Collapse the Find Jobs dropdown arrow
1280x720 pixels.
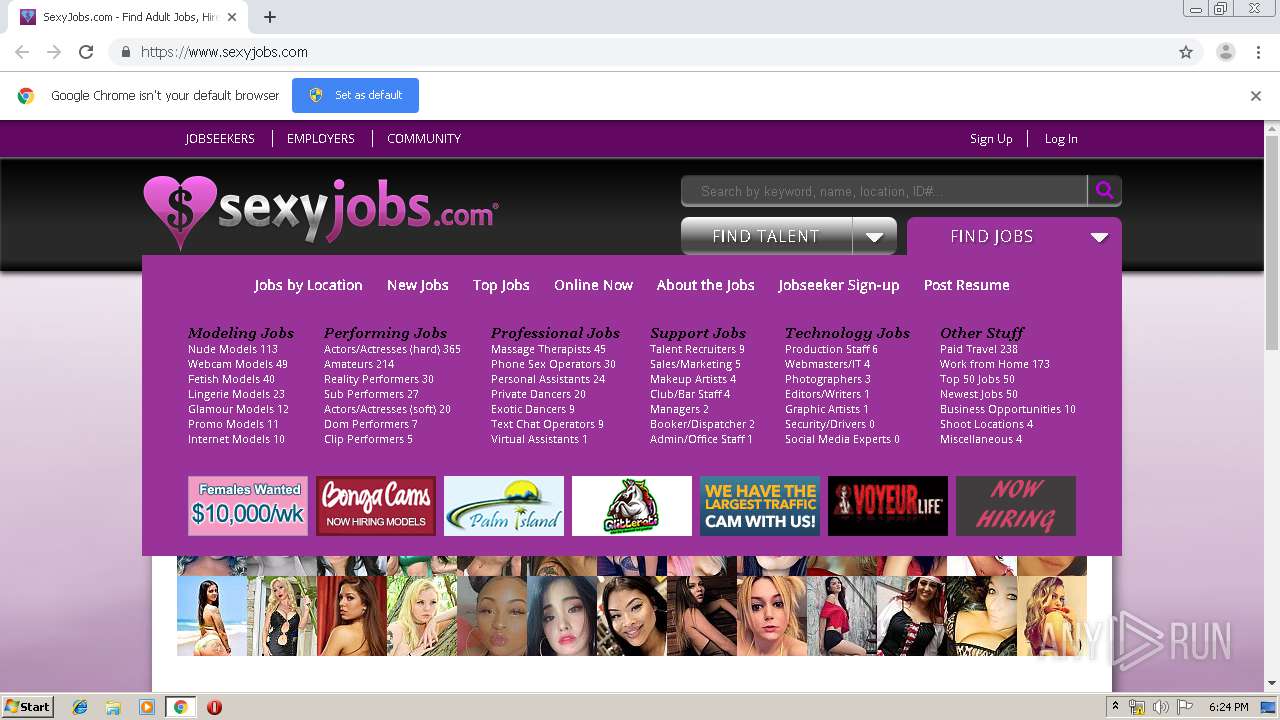click(x=1099, y=237)
